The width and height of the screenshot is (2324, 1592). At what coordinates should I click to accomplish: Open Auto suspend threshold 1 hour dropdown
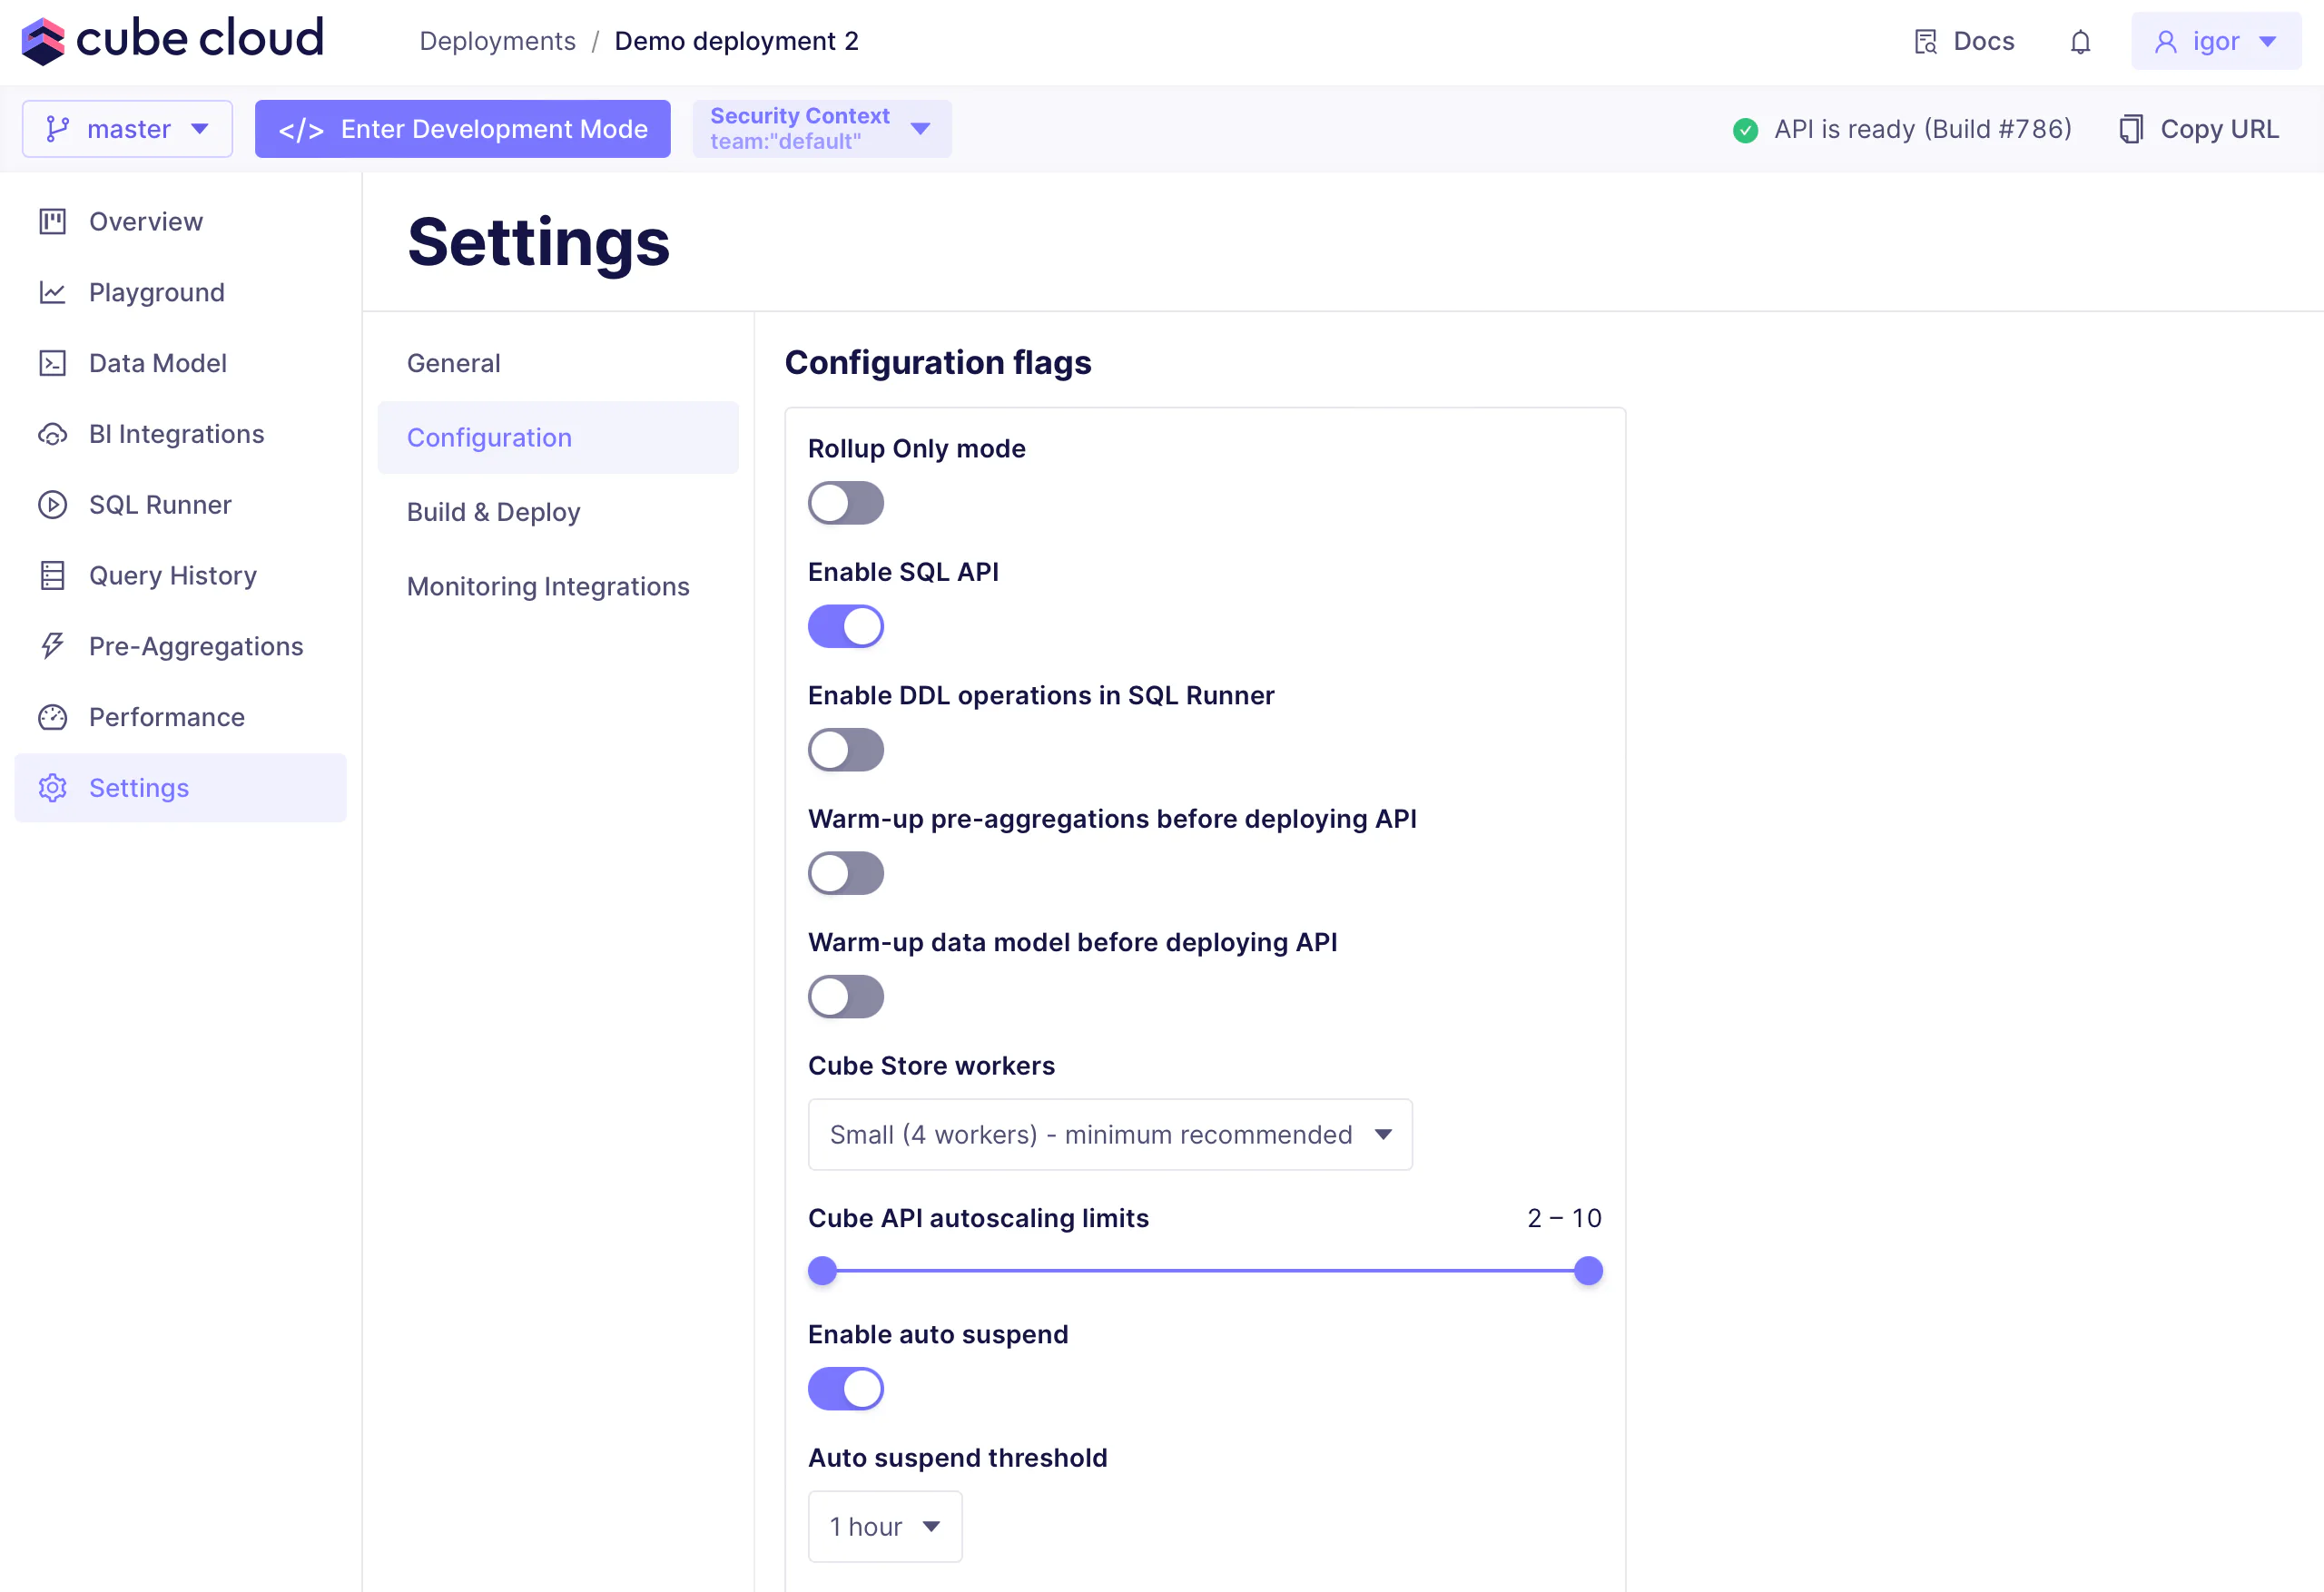coord(884,1527)
